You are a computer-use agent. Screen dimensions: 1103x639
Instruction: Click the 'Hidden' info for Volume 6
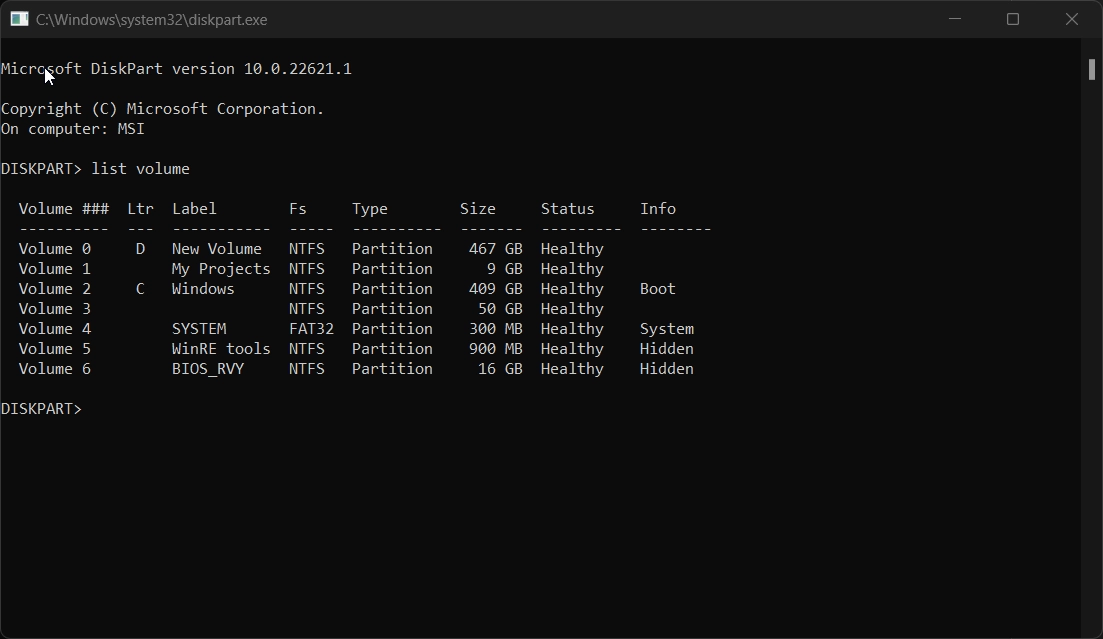[x=667, y=369]
